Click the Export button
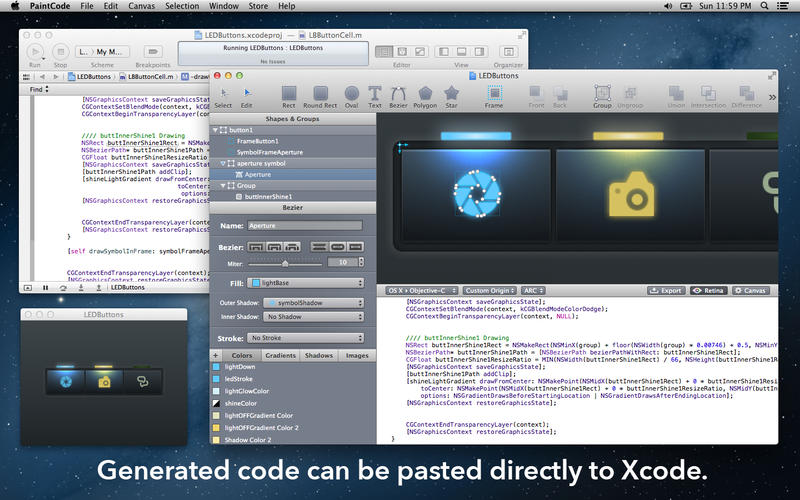 tap(666, 290)
